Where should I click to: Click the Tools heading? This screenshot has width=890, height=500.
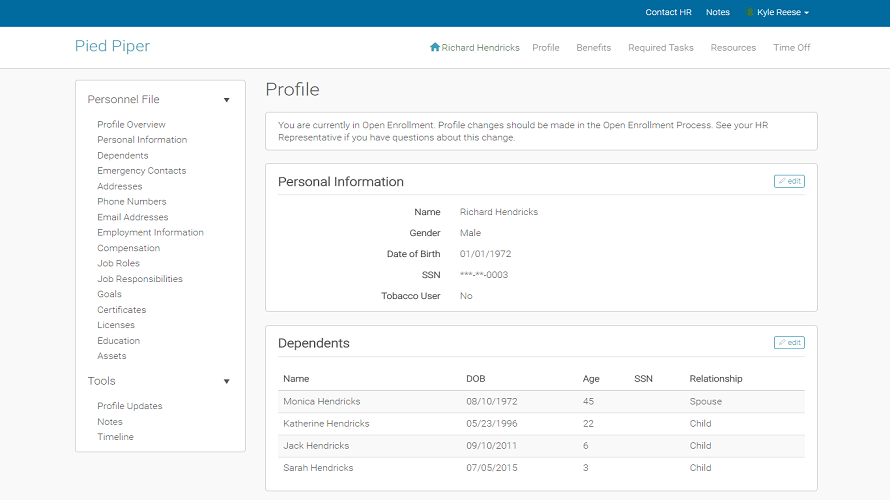101,381
